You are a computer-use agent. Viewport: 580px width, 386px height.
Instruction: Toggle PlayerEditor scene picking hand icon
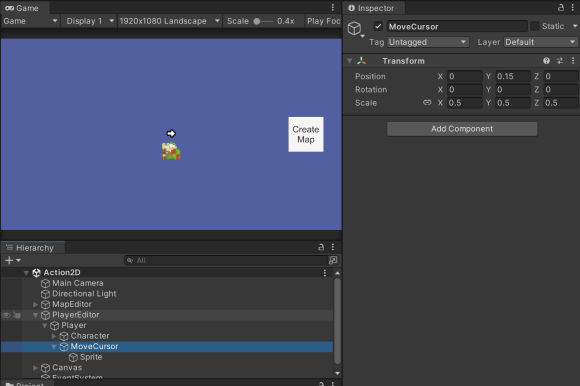point(17,315)
